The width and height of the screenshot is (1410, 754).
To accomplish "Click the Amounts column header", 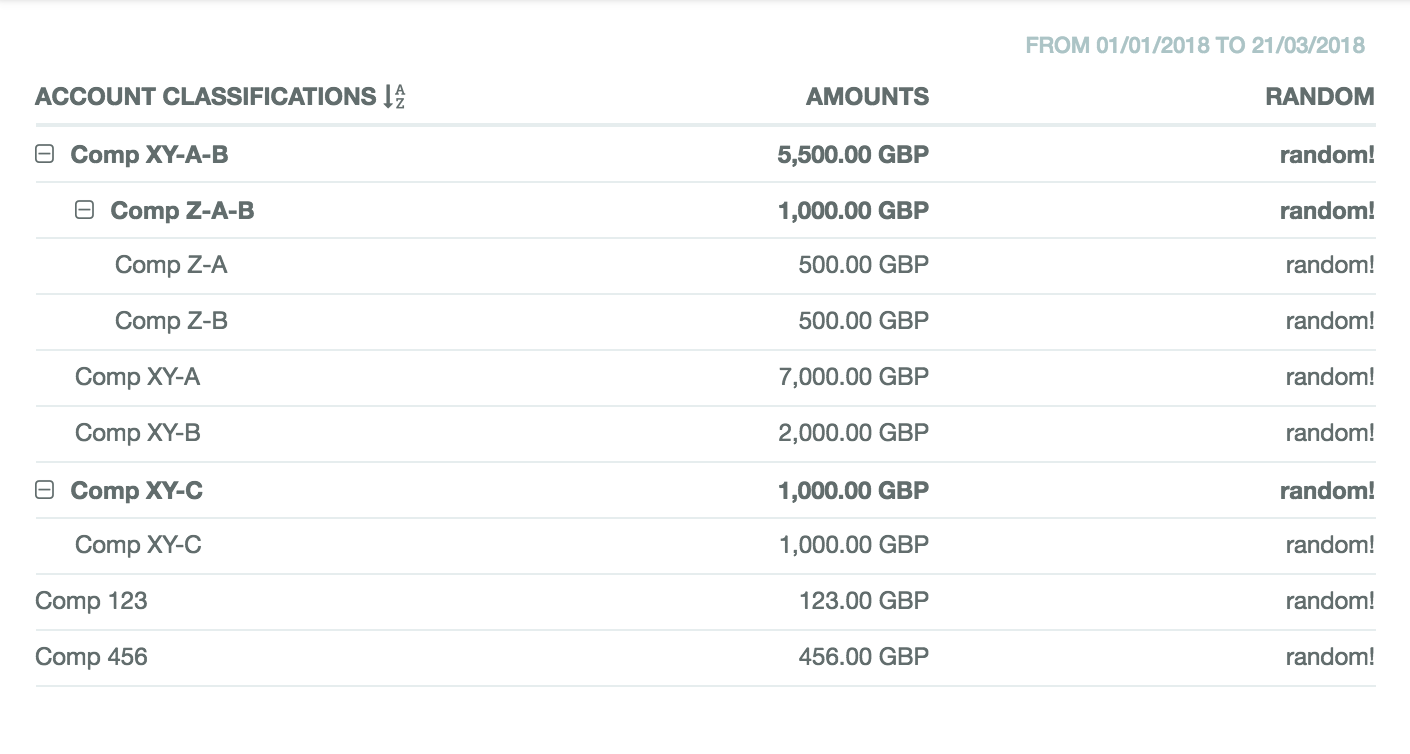I will [867, 97].
